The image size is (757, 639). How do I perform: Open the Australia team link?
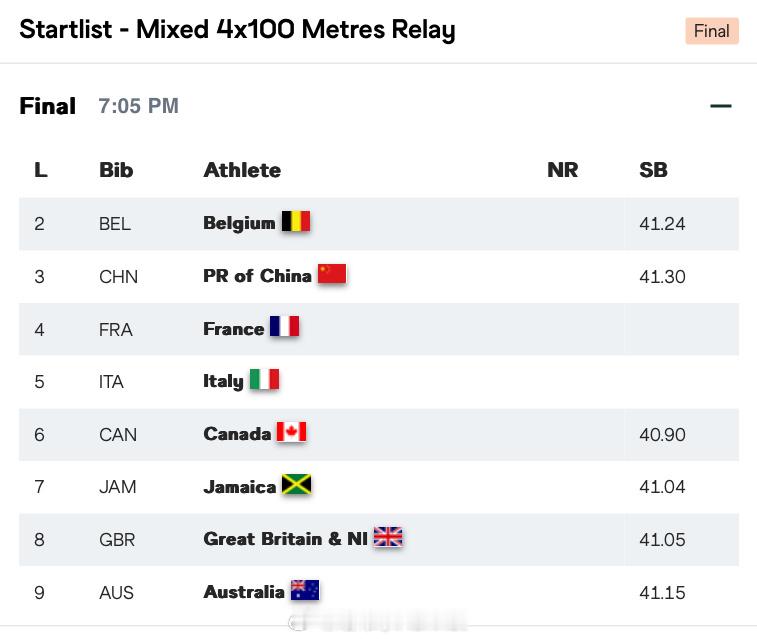click(x=244, y=592)
